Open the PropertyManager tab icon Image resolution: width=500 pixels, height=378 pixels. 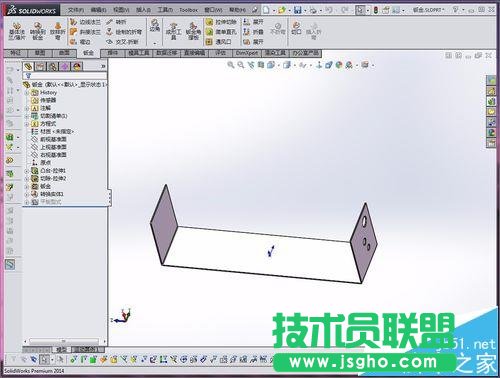41,67
